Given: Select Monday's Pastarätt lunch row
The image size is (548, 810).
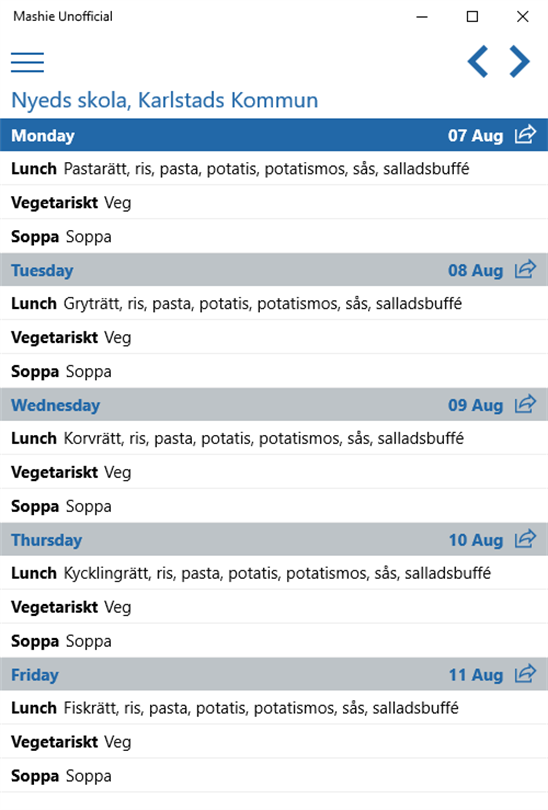Looking at the screenshot, I should pyautogui.click(x=274, y=168).
